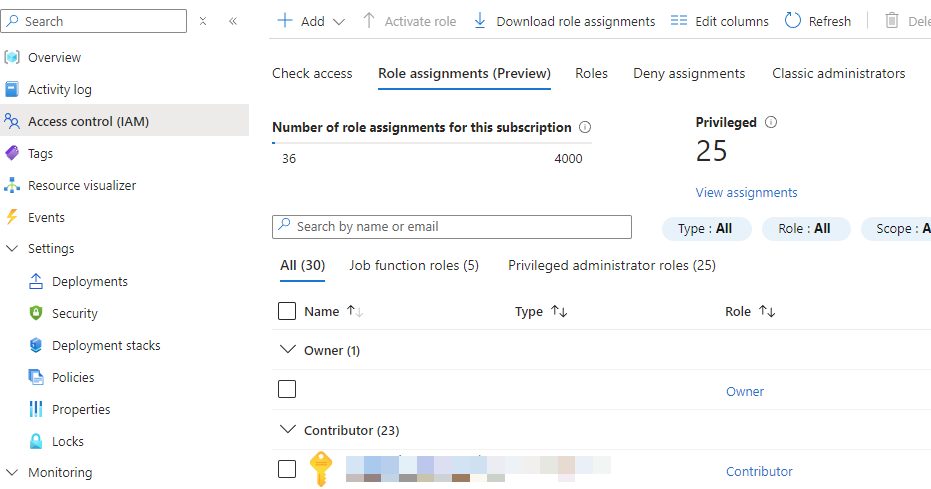This screenshot has width=931, height=489.
Task: Switch to Check access tab
Action: (x=312, y=74)
